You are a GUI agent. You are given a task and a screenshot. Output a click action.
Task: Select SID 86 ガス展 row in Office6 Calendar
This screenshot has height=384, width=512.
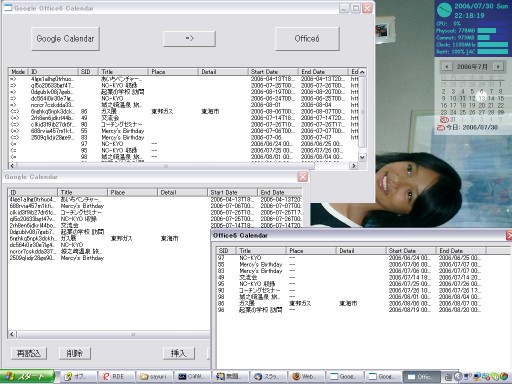click(363, 303)
